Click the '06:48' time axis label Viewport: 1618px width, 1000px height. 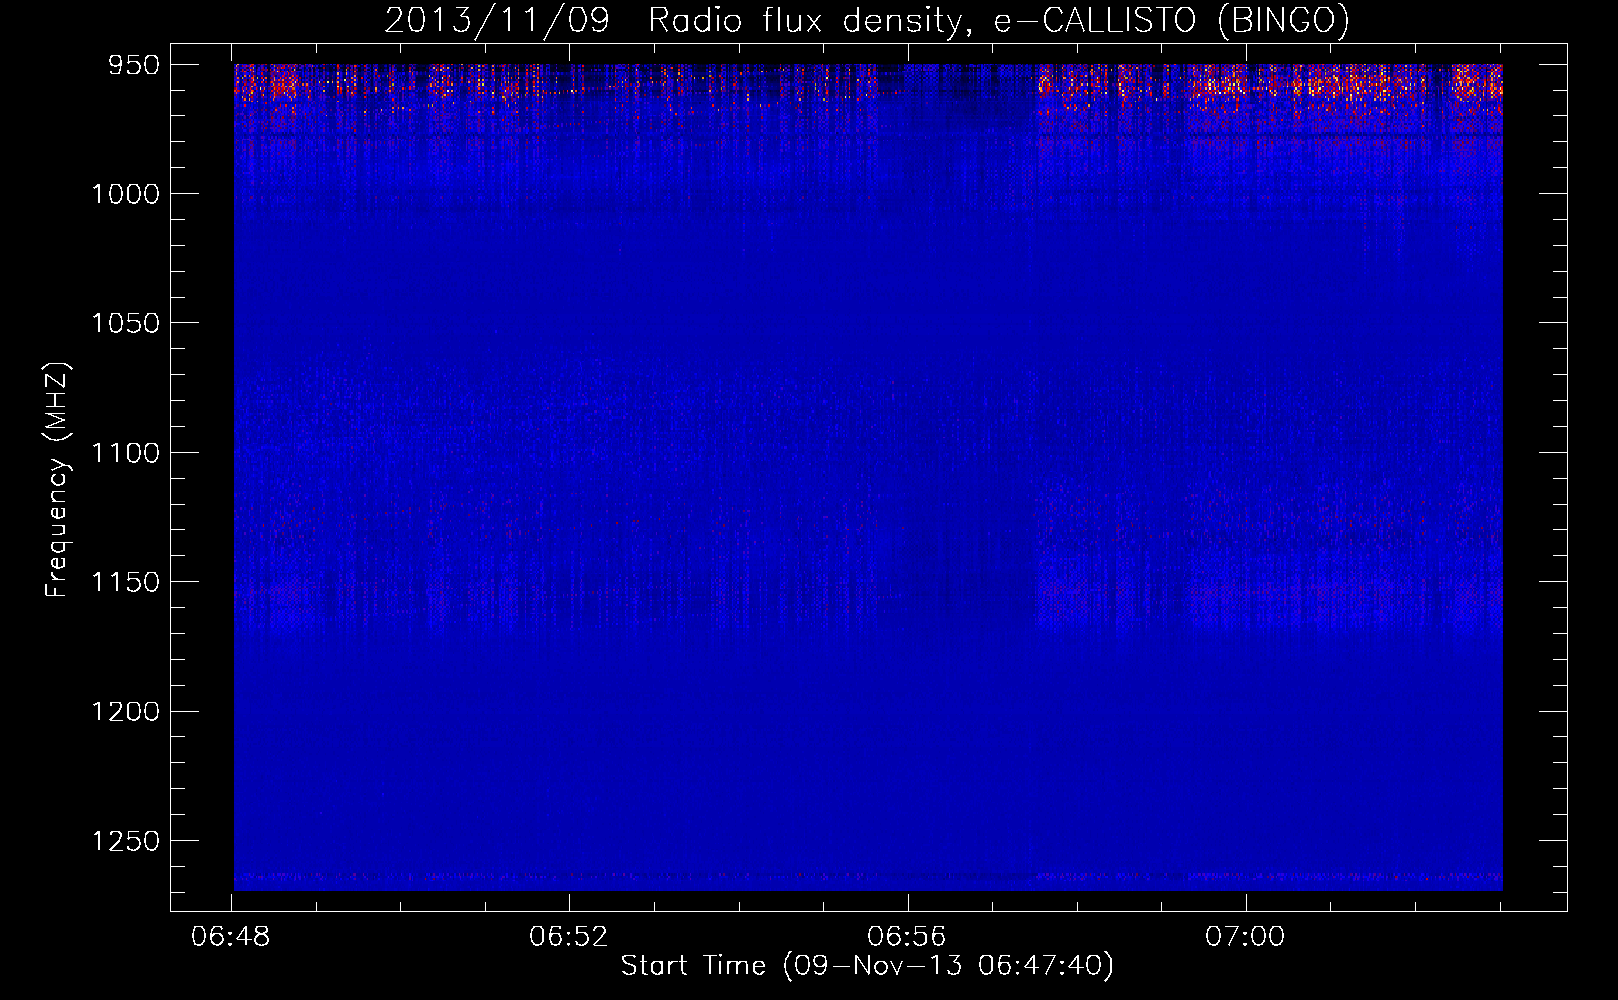coord(231,937)
